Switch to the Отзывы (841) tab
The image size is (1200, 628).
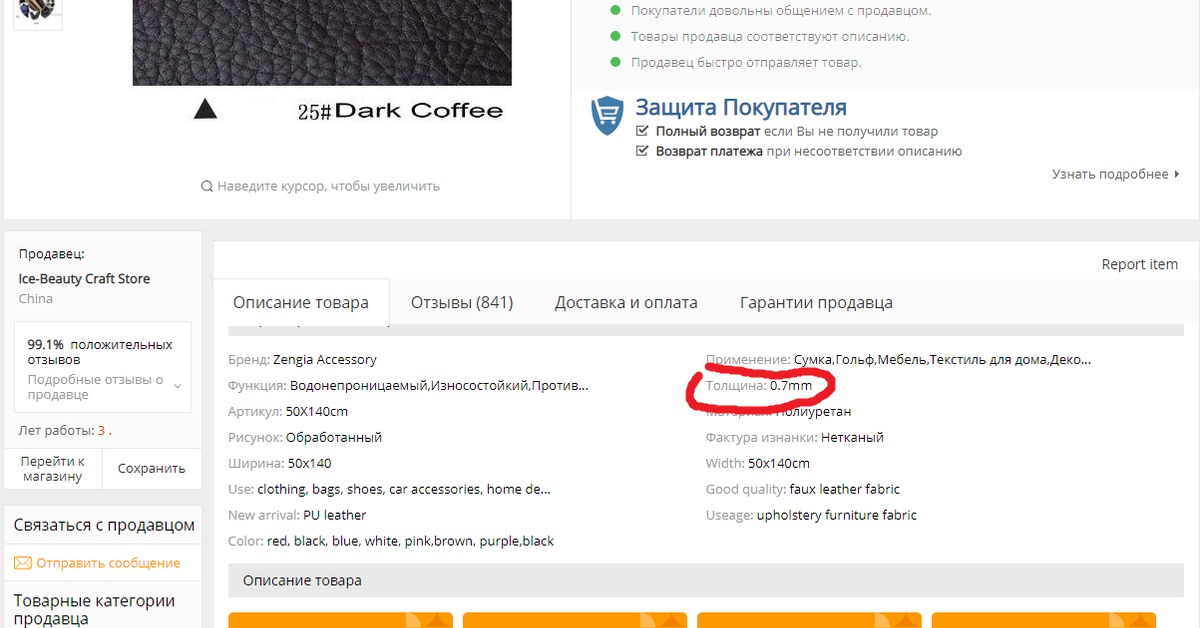461,301
